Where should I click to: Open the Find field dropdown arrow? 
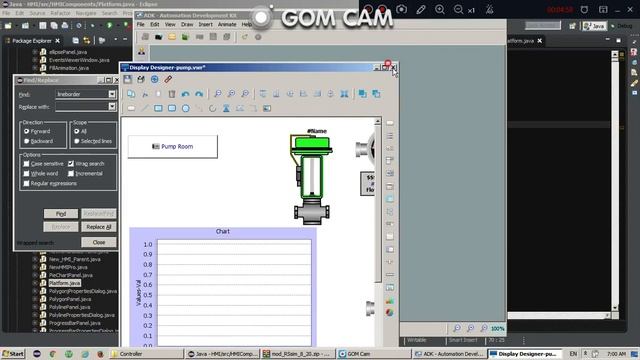click(112, 94)
